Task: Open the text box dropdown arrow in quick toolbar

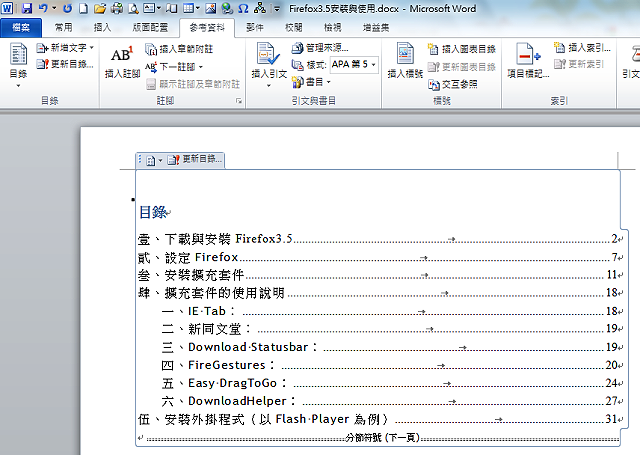Action: pyautogui.click(x=159, y=8)
